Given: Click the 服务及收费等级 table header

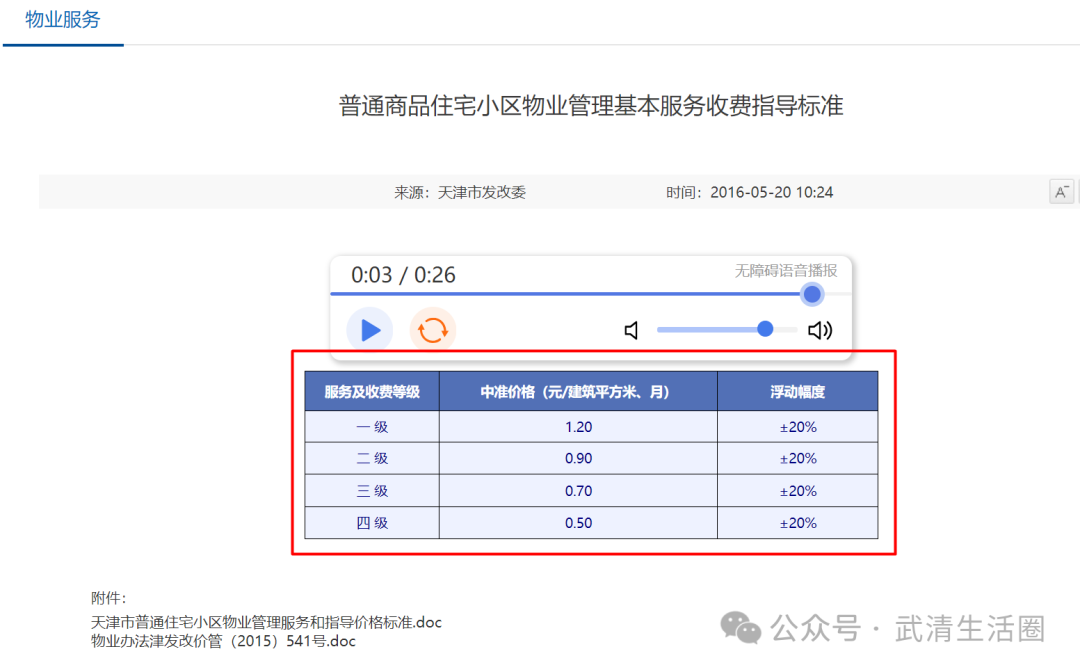Looking at the screenshot, I should coord(372,392).
